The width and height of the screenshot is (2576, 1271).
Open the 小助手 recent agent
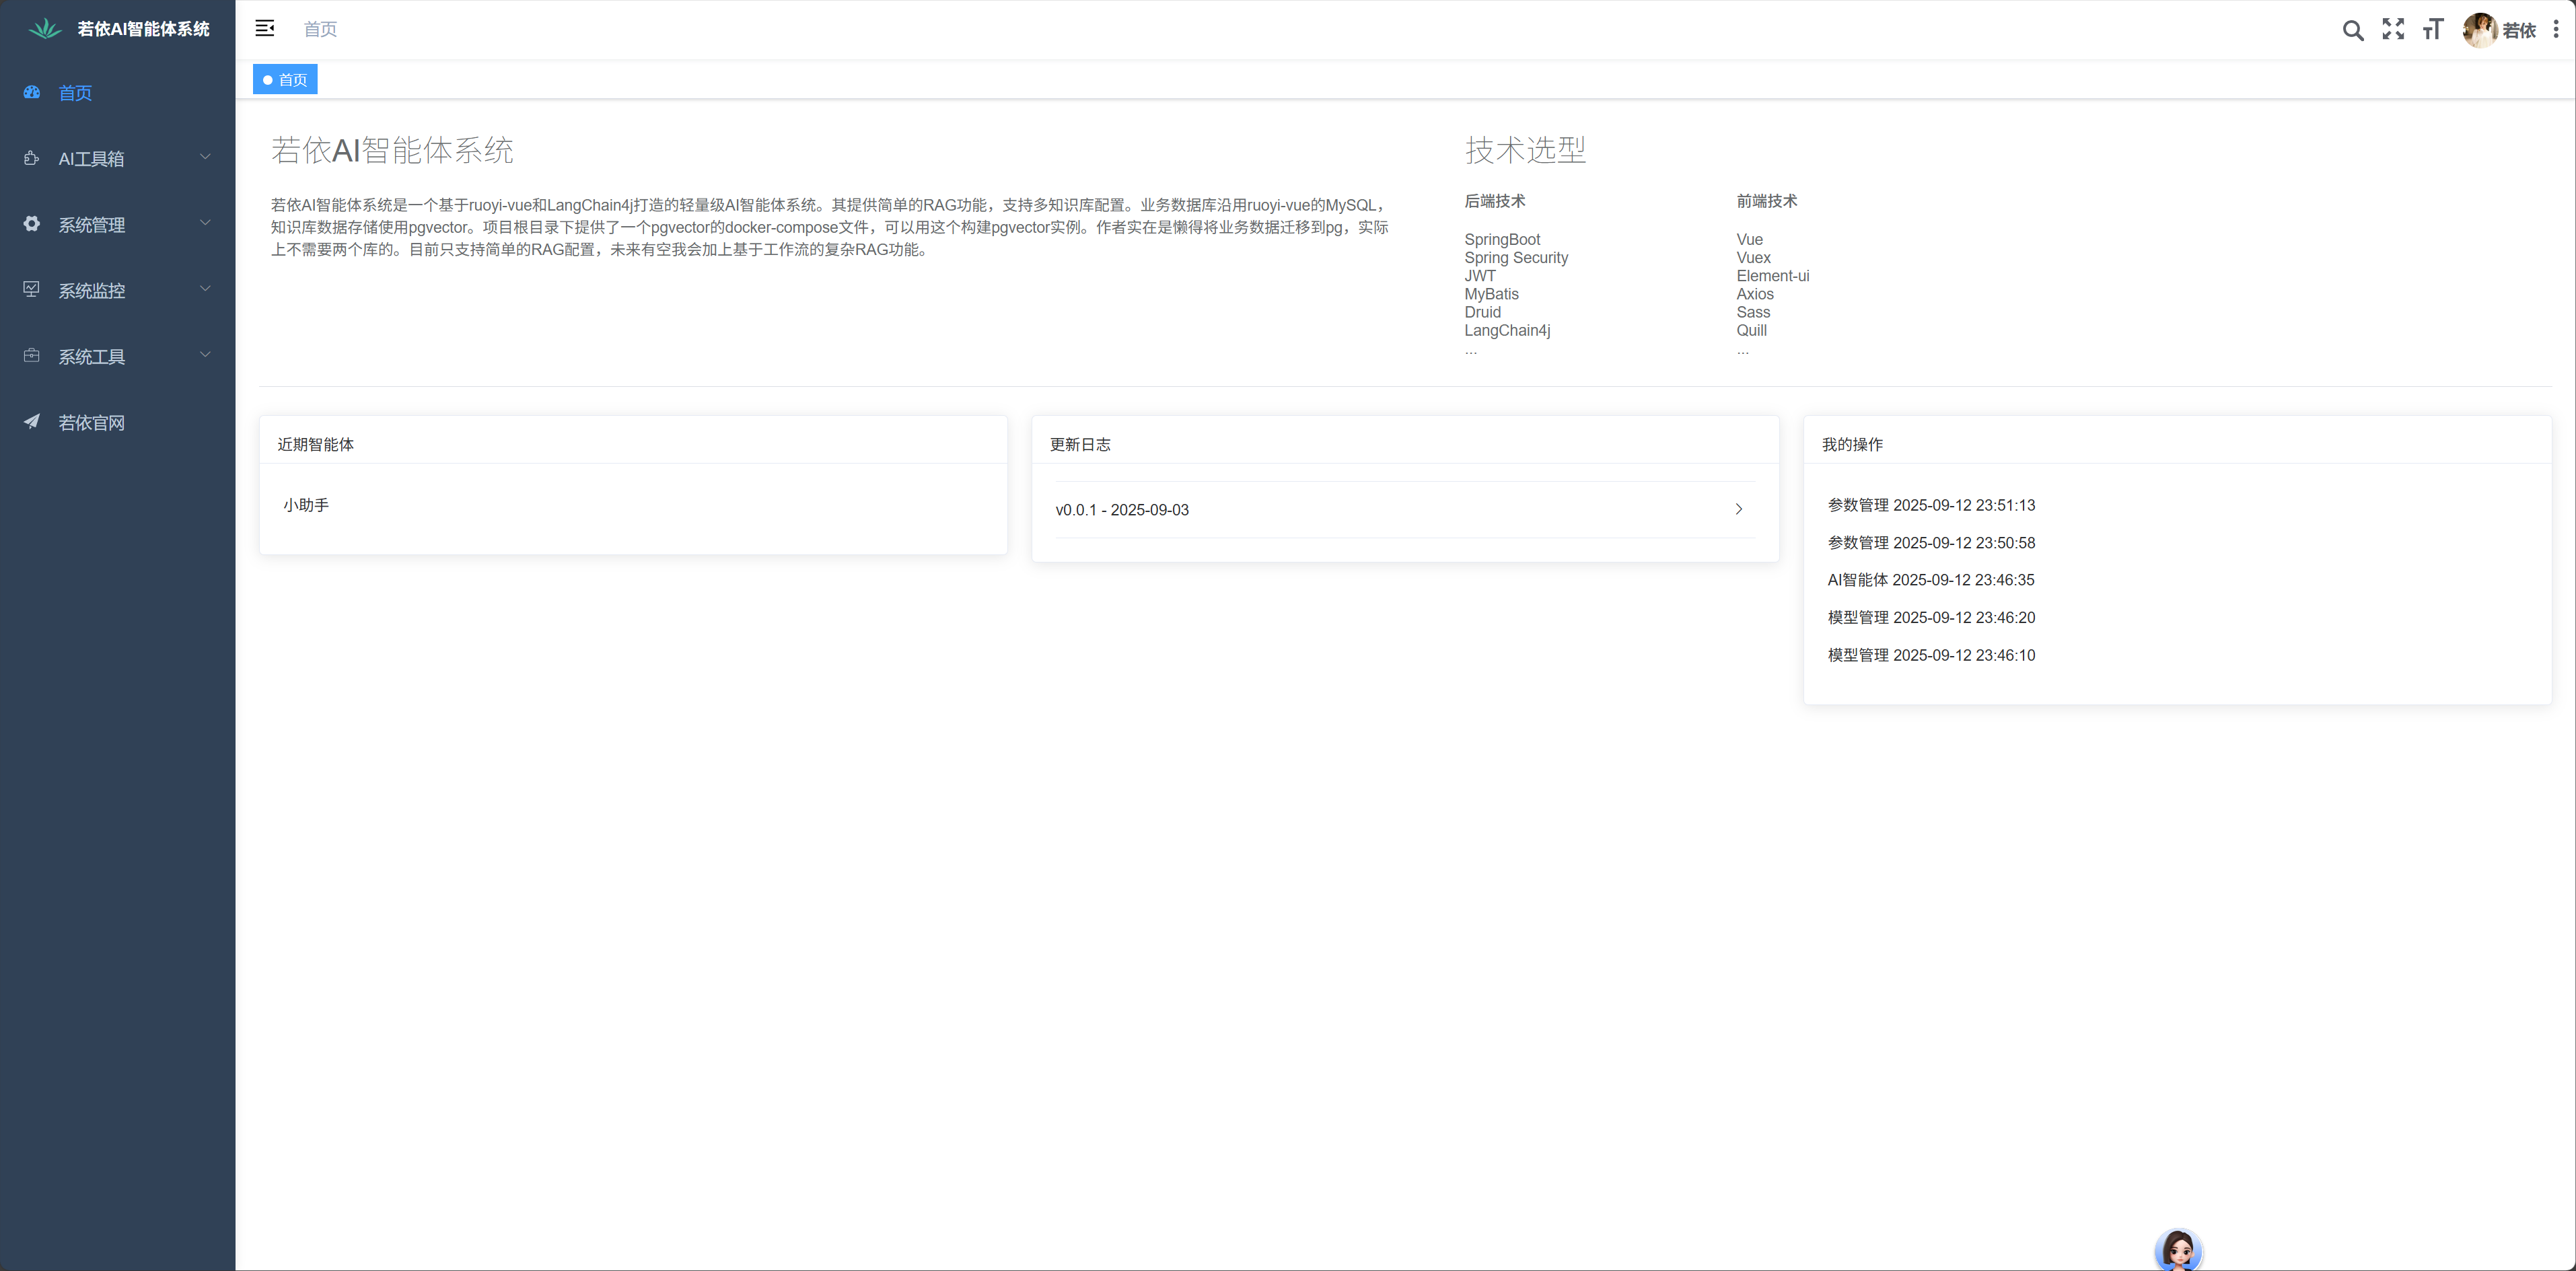pyautogui.click(x=306, y=505)
